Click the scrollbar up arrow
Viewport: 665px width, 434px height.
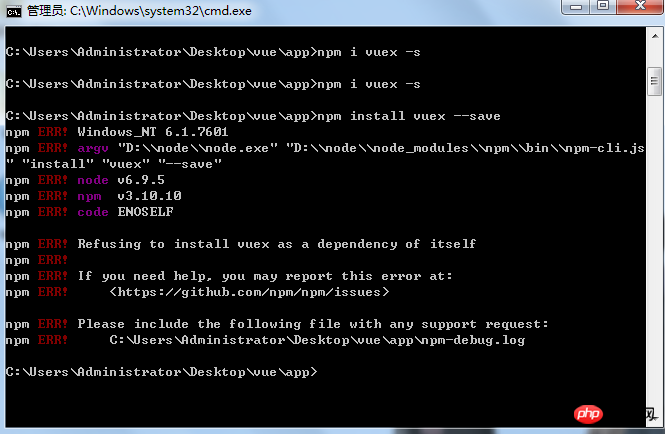pos(655,36)
